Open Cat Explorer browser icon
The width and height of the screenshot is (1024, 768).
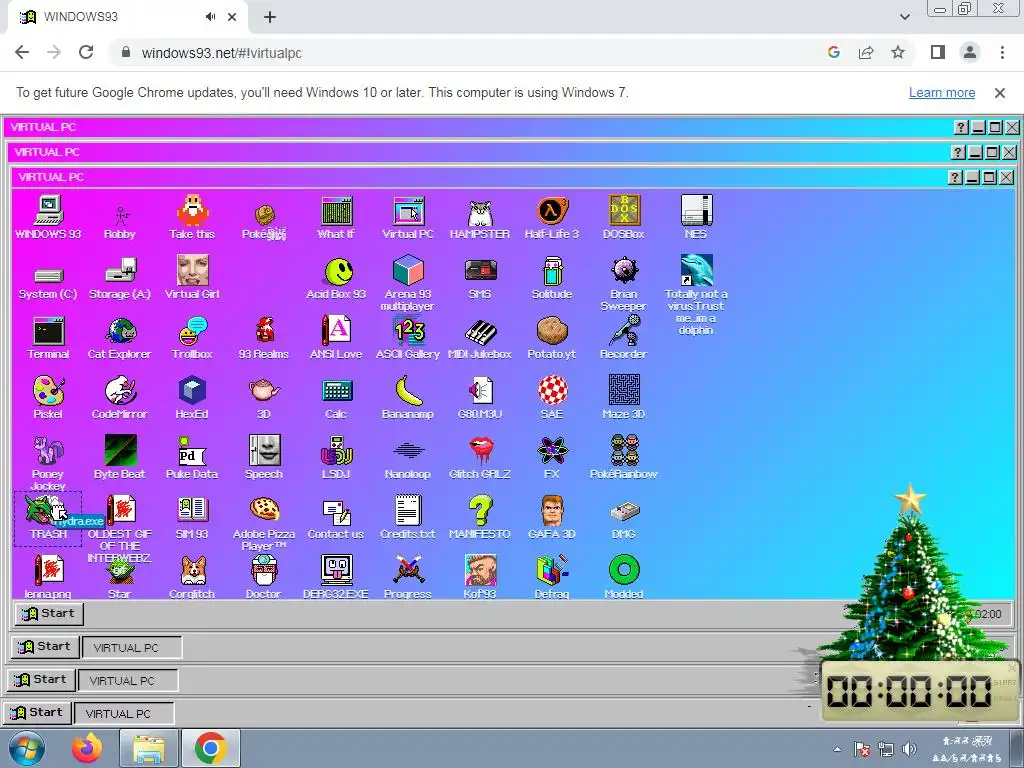pyautogui.click(x=120, y=338)
